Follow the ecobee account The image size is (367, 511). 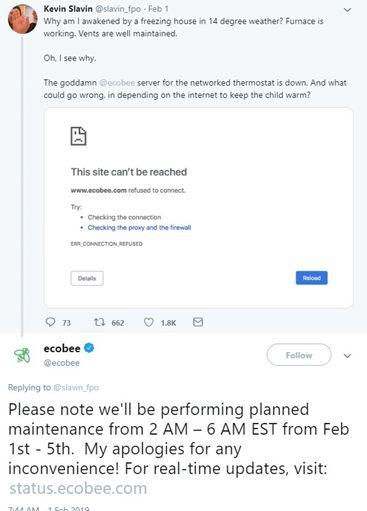coord(299,355)
